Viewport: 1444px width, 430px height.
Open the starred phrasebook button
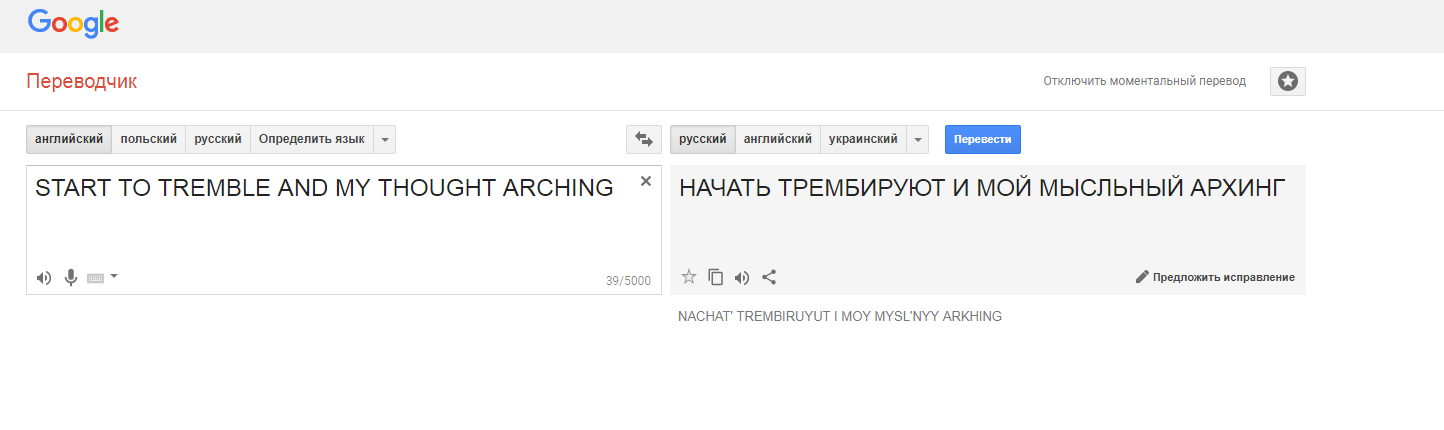(x=1288, y=82)
